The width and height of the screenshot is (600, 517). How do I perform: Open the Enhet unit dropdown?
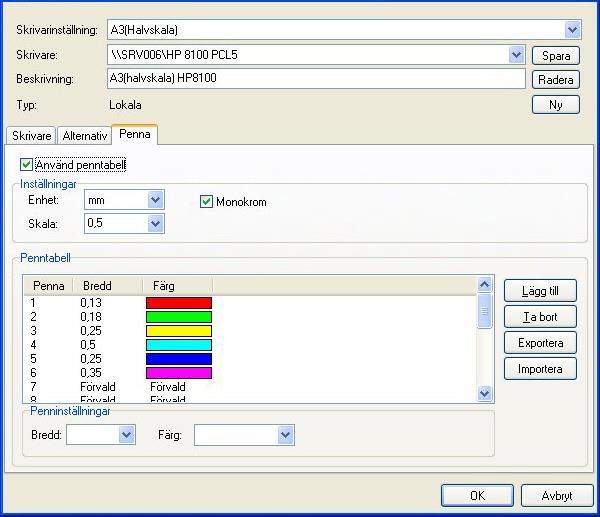[x=155, y=200]
